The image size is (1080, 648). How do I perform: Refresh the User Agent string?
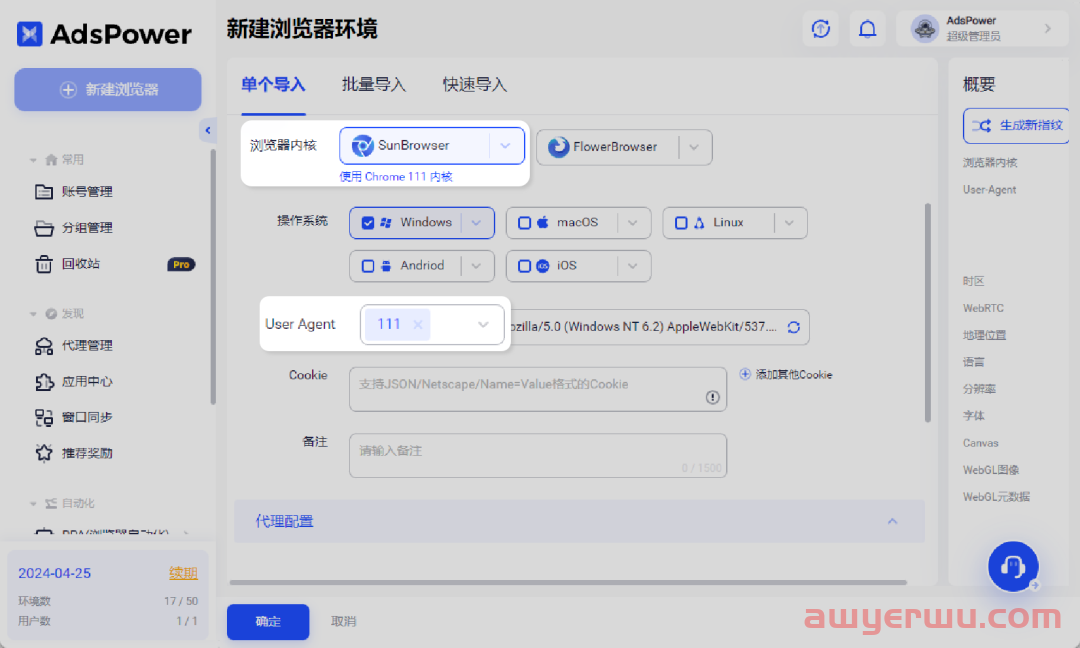(x=793, y=327)
